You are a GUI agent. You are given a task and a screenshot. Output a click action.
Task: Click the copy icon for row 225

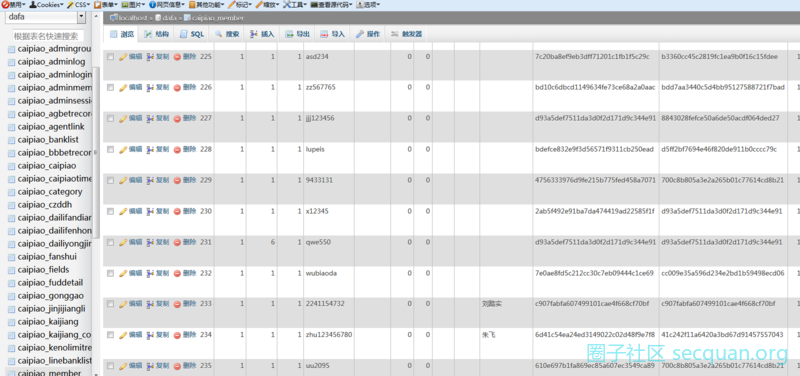click(x=150, y=57)
